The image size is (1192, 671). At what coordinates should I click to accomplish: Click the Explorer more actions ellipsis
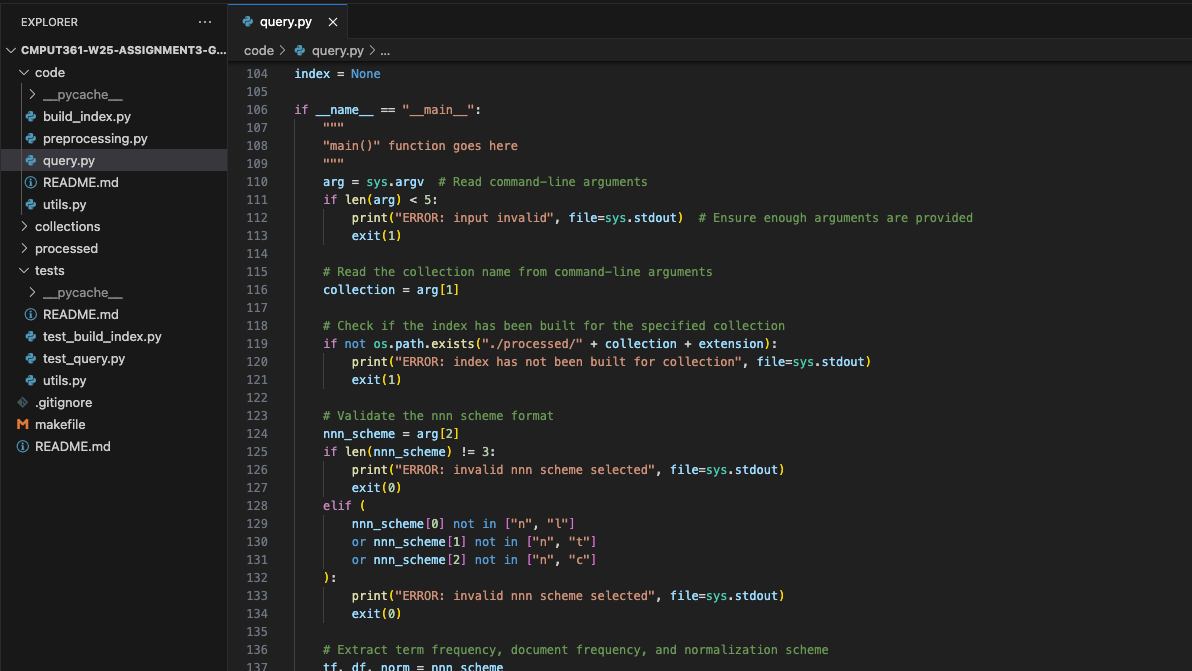205,22
